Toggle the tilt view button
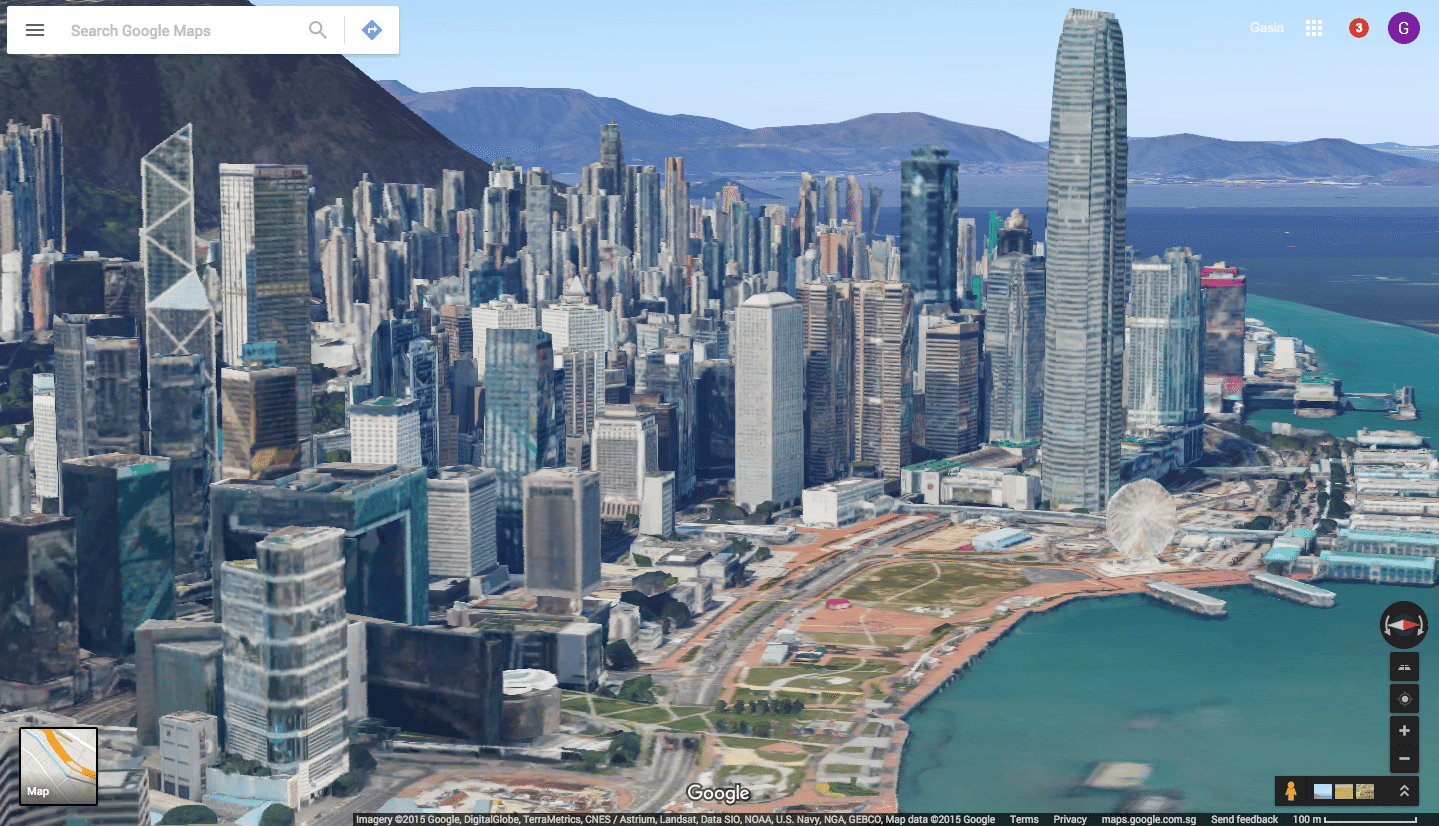Screen dimensions: 1439x826 tap(1404, 667)
